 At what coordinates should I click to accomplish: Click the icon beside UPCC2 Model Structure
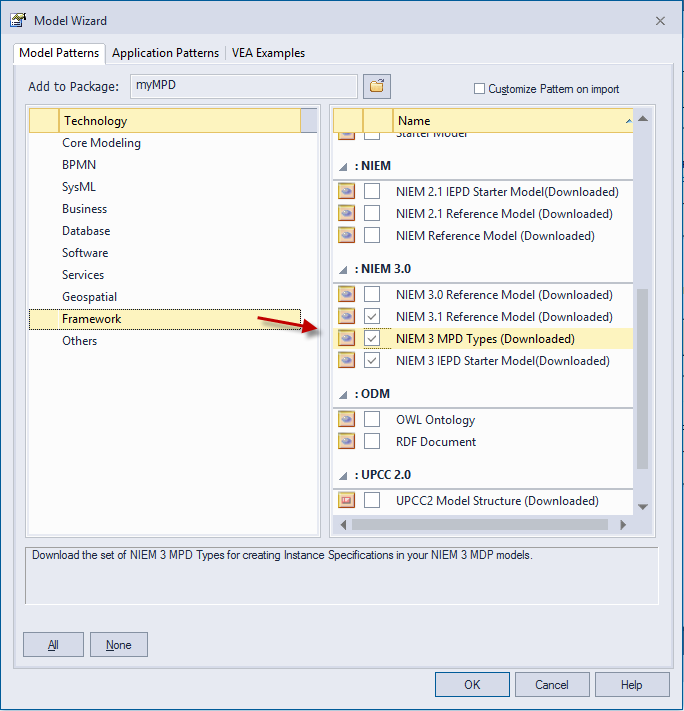pyautogui.click(x=346, y=501)
